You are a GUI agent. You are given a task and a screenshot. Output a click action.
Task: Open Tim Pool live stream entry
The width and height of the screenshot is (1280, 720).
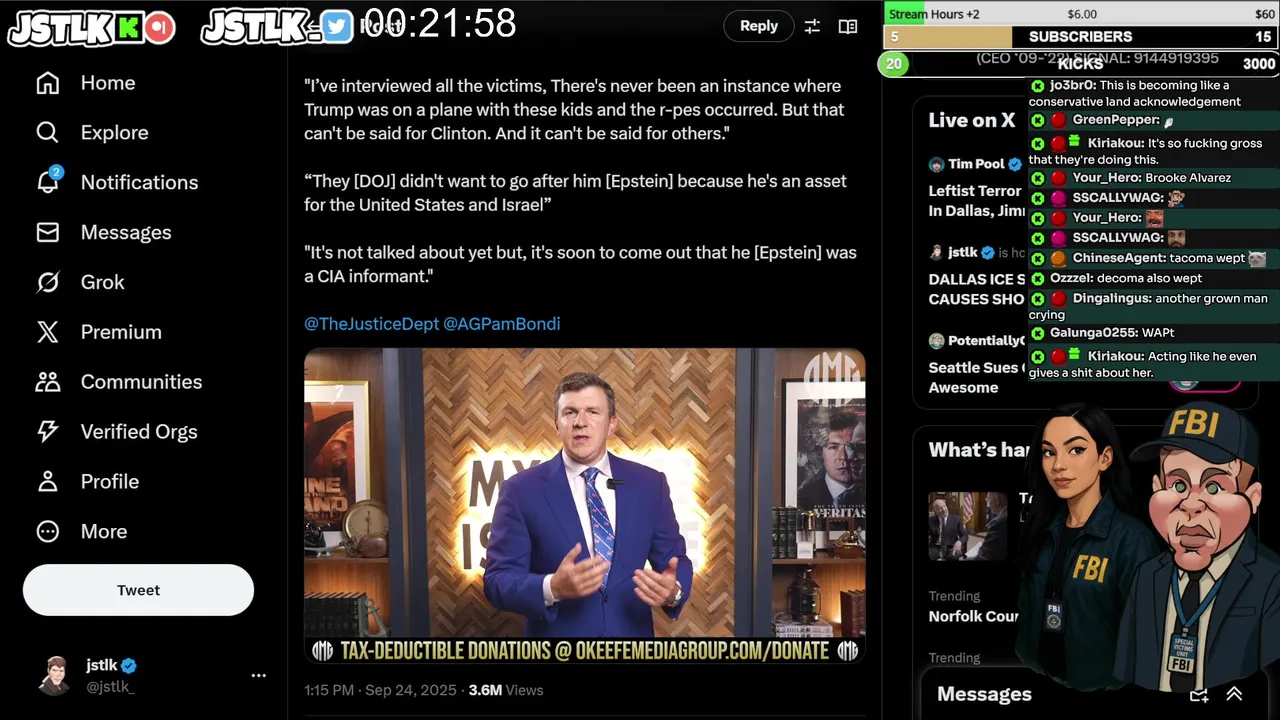pyautogui.click(x=975, y=187)
